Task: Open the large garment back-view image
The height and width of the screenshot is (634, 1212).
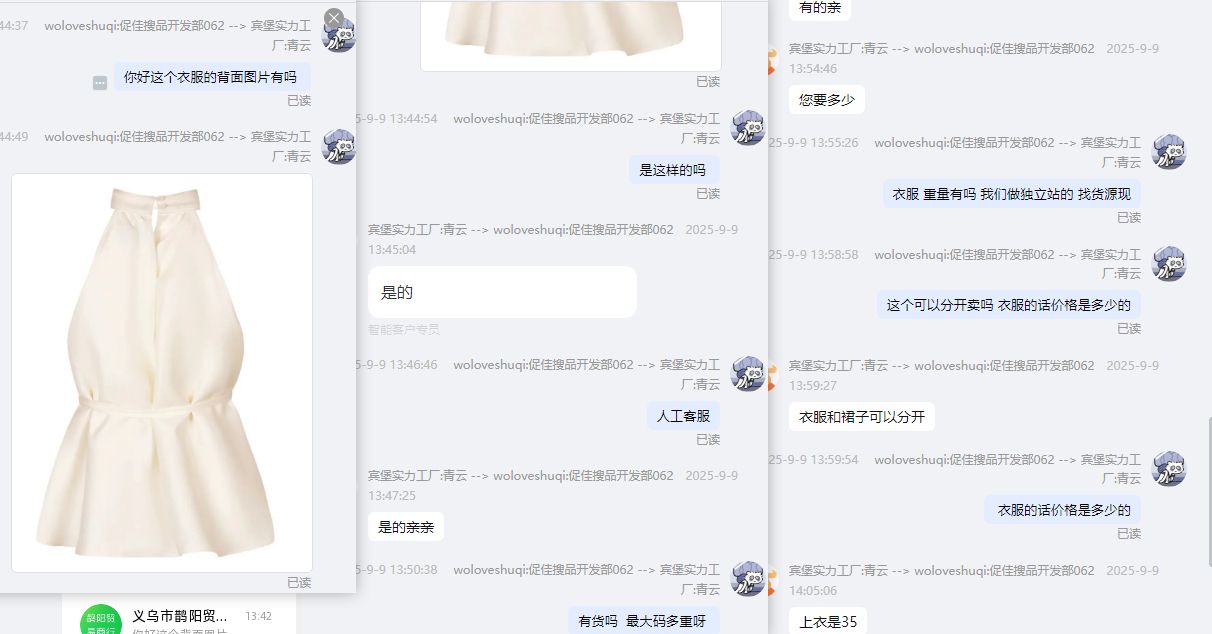Action: (x=162, y=372)
